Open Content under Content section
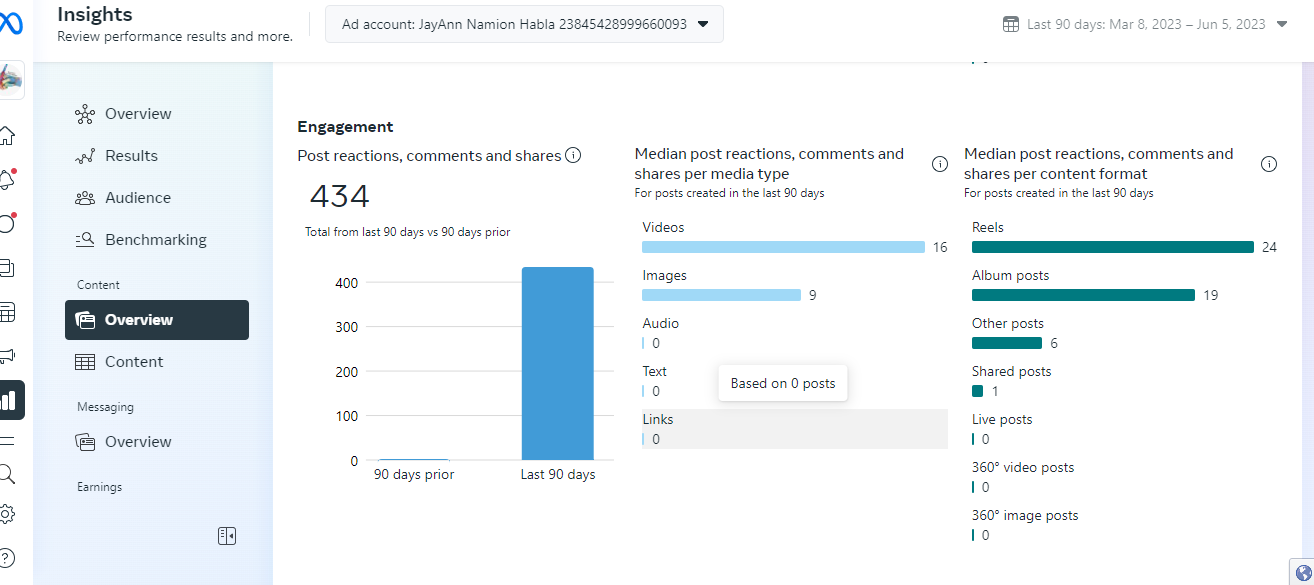 click(134, 362)
